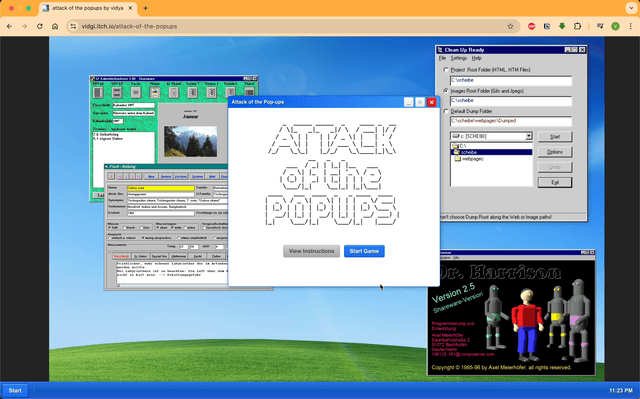Click the Exit button in Clean Up Ready

(555, 182)
